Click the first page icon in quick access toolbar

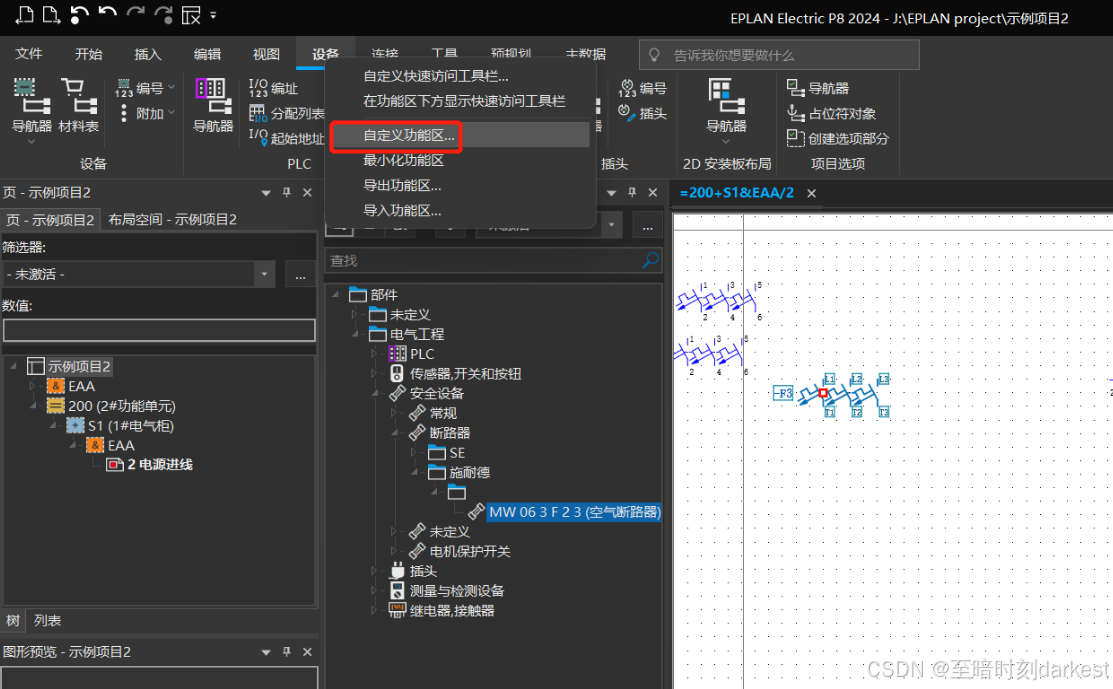24,15
